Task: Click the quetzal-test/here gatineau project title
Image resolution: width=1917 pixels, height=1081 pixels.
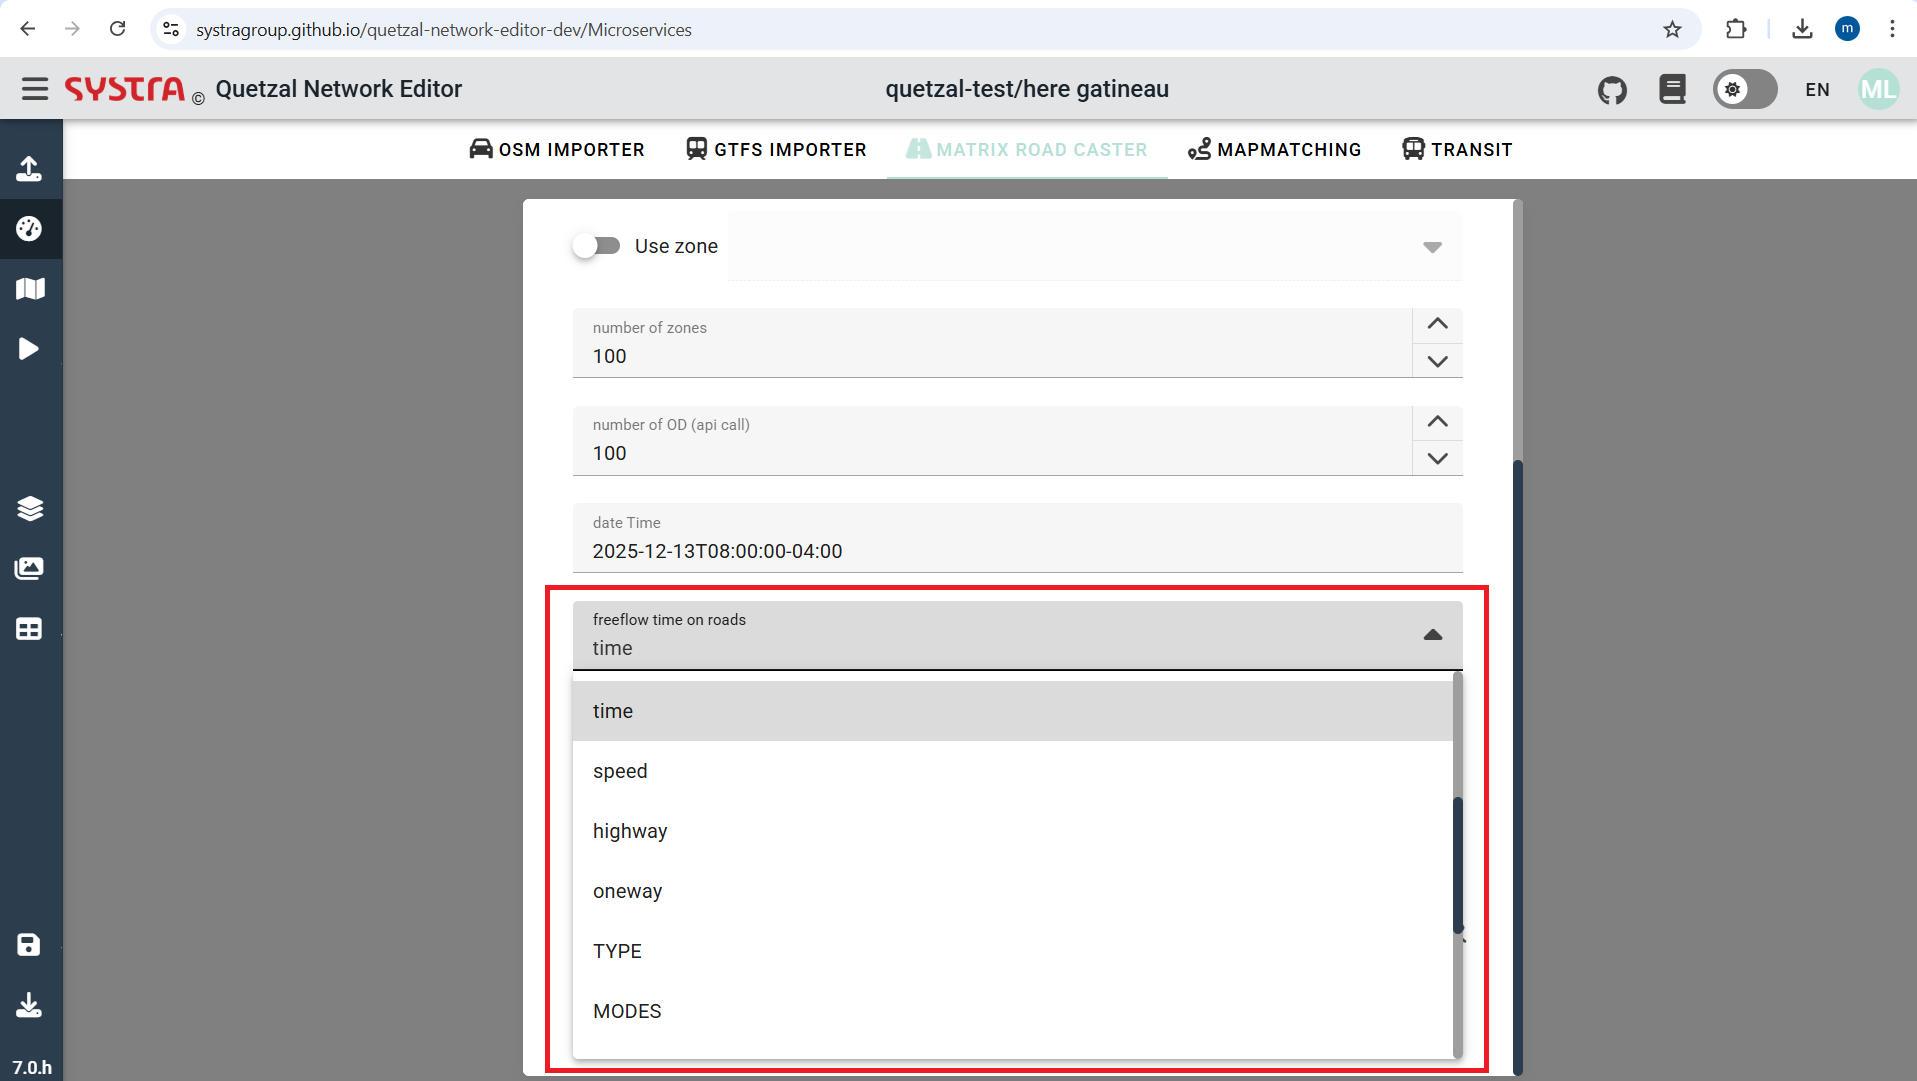Action: [1027, 89]
